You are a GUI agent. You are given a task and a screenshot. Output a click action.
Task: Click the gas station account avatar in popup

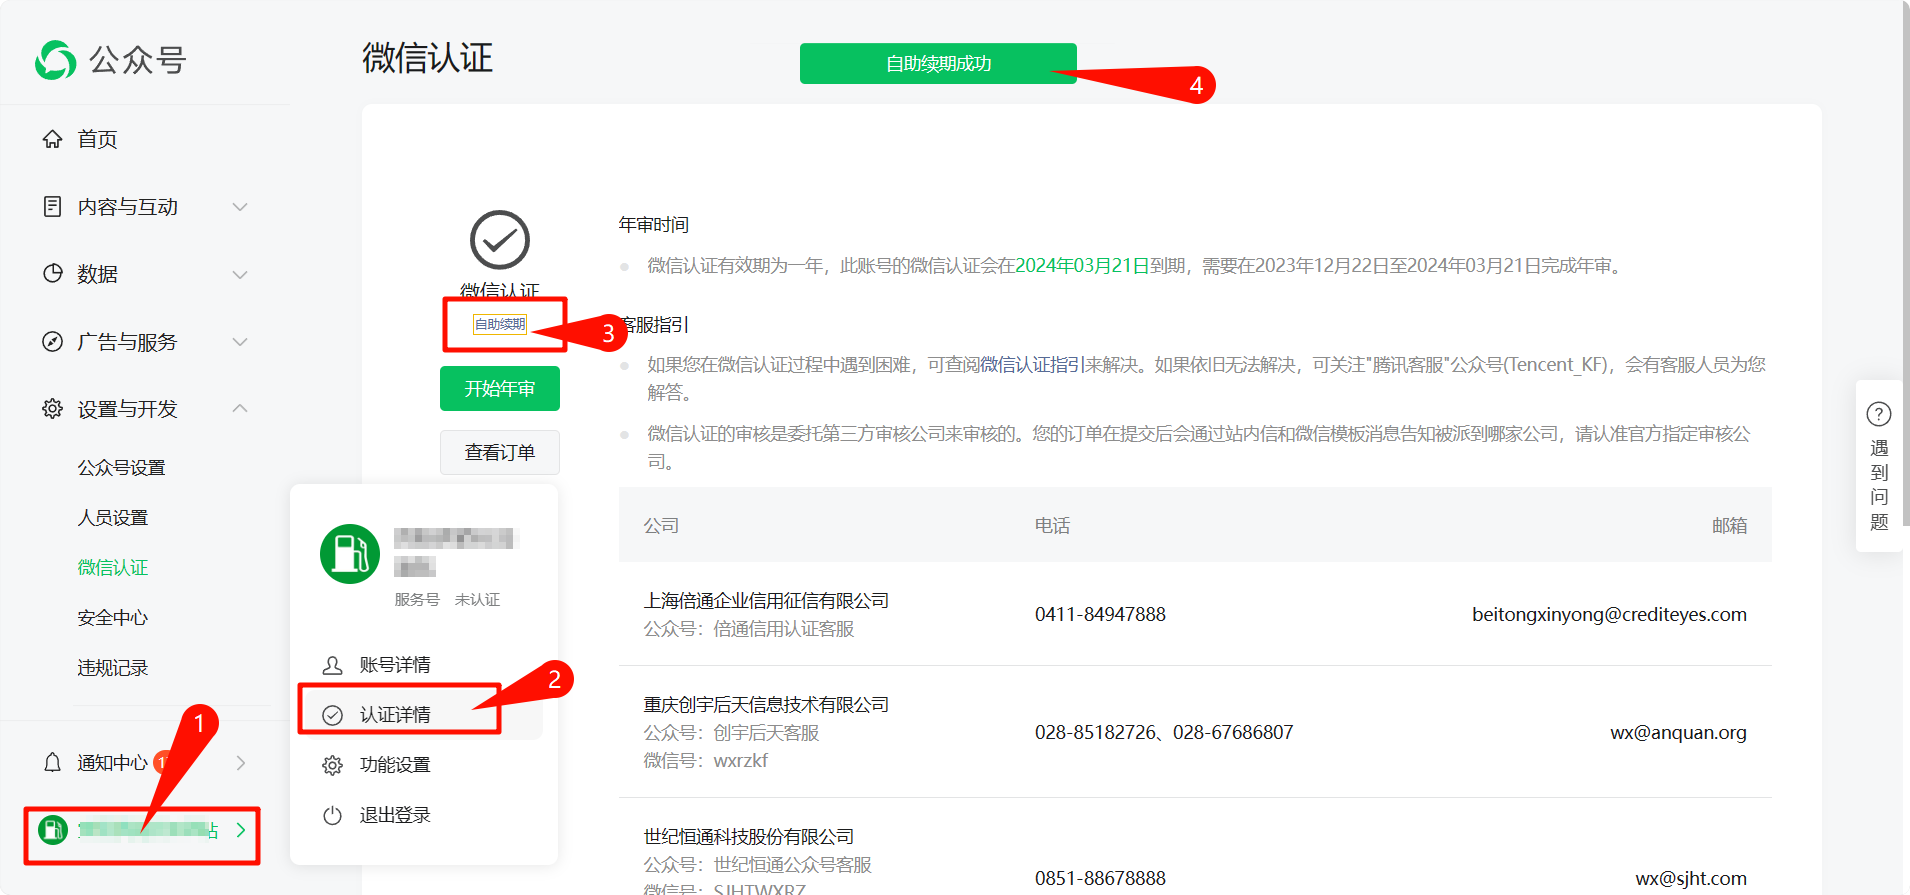(349, 554)
